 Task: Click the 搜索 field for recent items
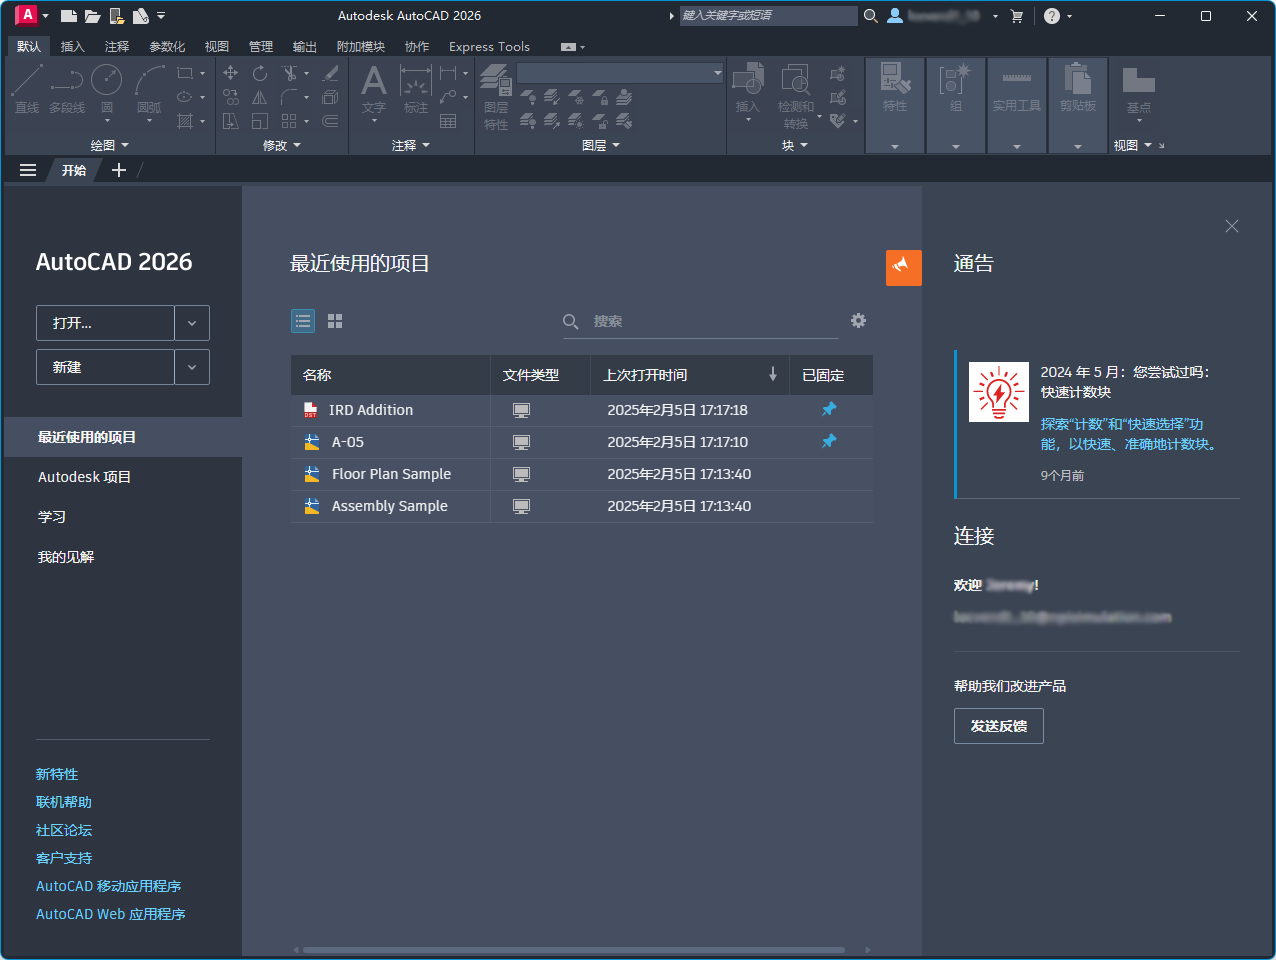tap(700, 321)
